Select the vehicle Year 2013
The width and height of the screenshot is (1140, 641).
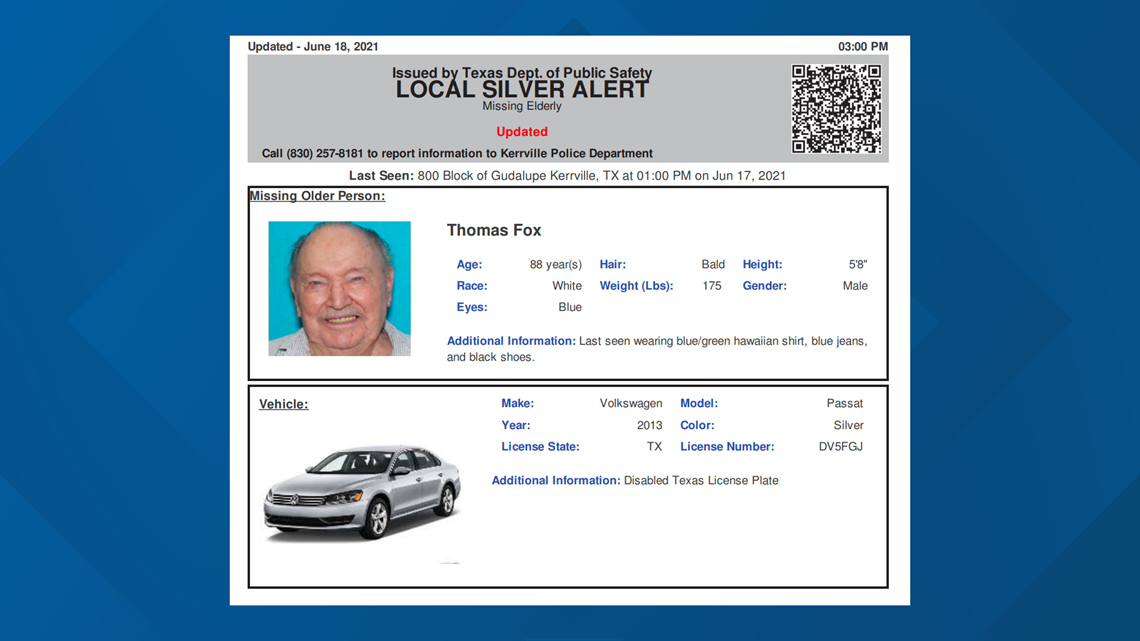pos(649,425)
